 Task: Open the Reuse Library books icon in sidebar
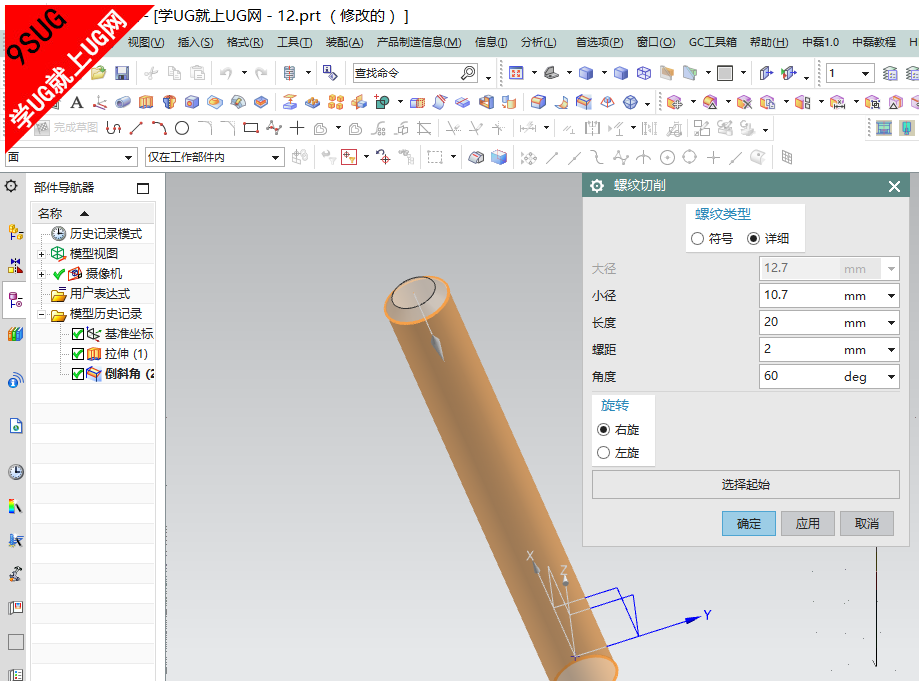click(x=16, y=334)
